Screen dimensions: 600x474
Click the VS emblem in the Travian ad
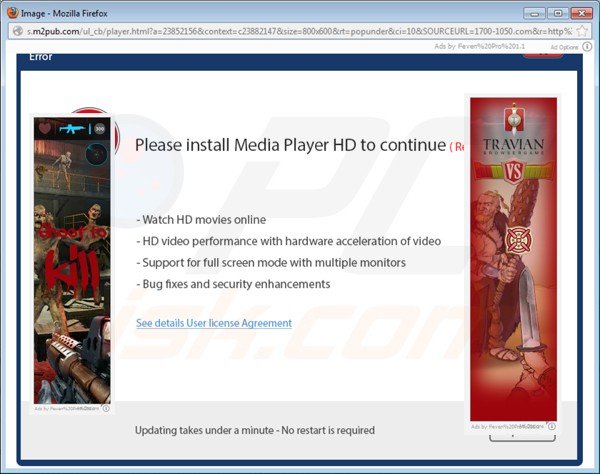pos(514,171)
